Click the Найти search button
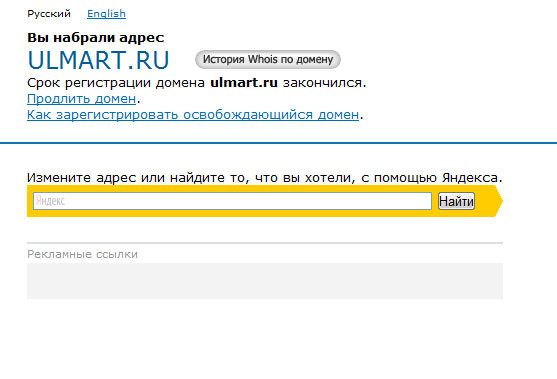Image resolution: width=557 pixels, height=379 pixels. point(456,201)
